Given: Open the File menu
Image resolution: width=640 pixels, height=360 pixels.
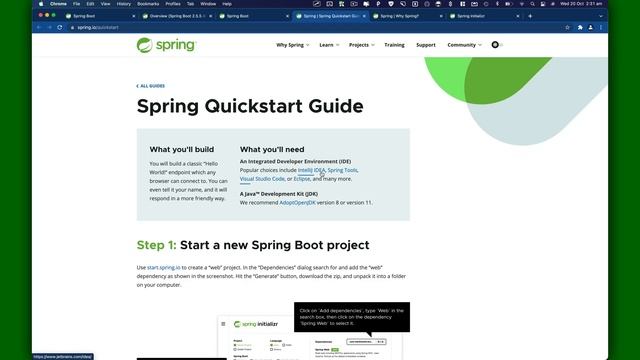Looking at the screenshot, I should coord(76,4).
